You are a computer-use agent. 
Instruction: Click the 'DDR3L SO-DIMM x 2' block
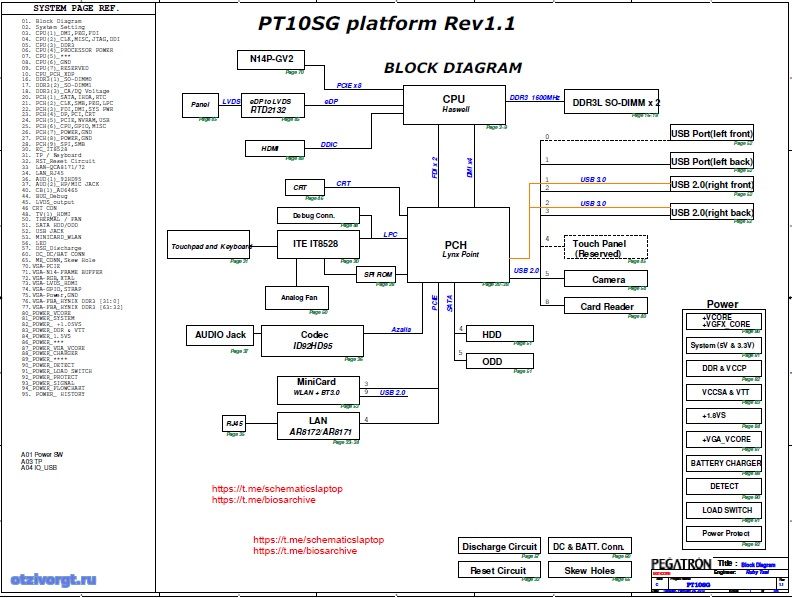coord(612,103)
